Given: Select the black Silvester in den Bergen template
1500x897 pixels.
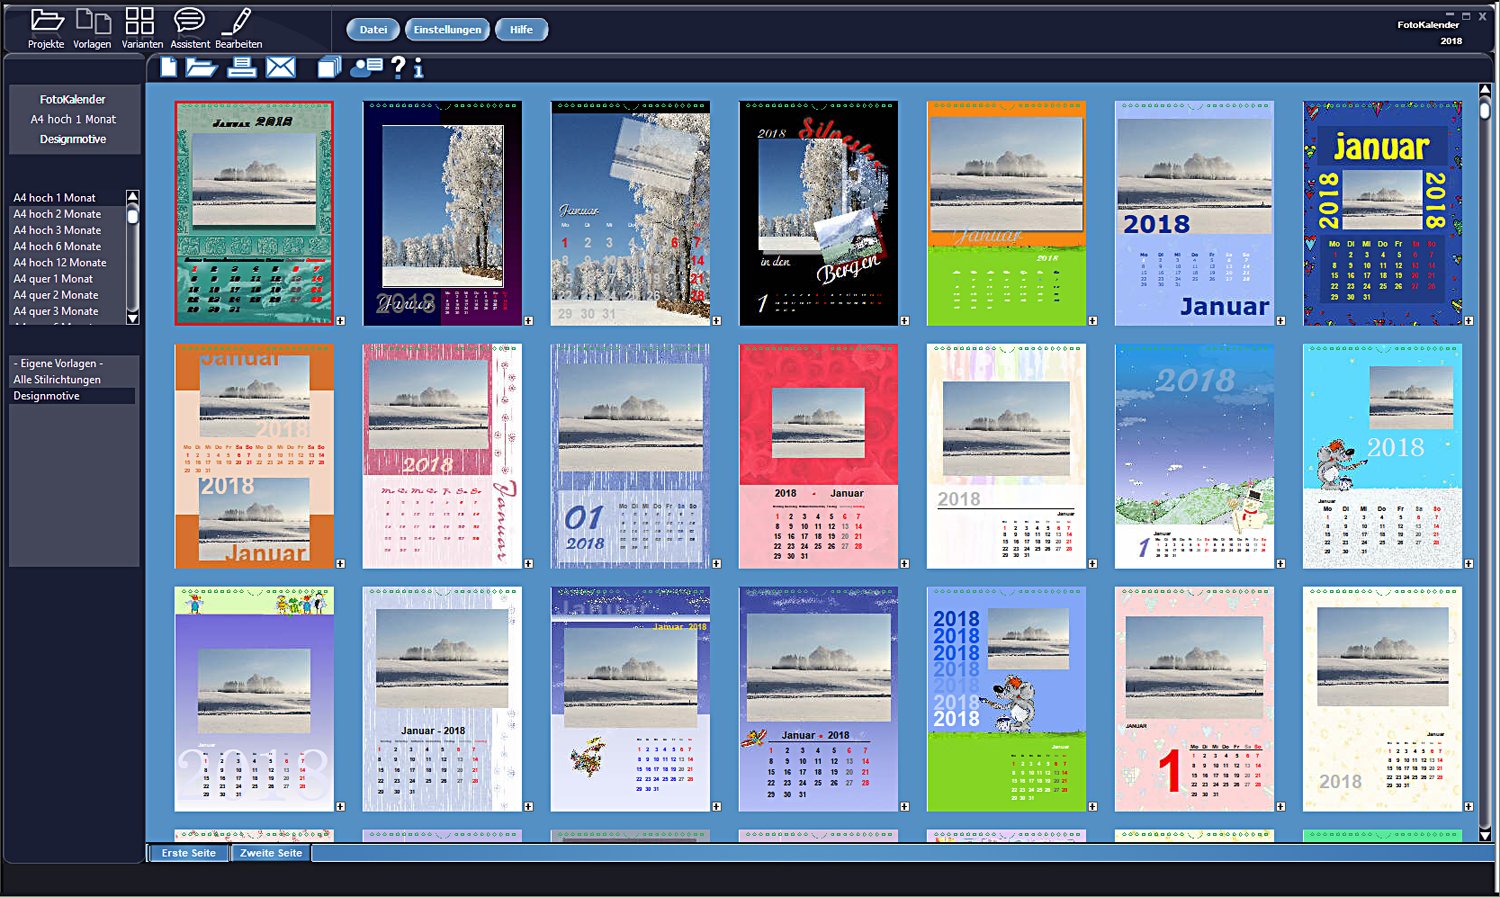Looking at the screenshot, I should pos(818,213).
